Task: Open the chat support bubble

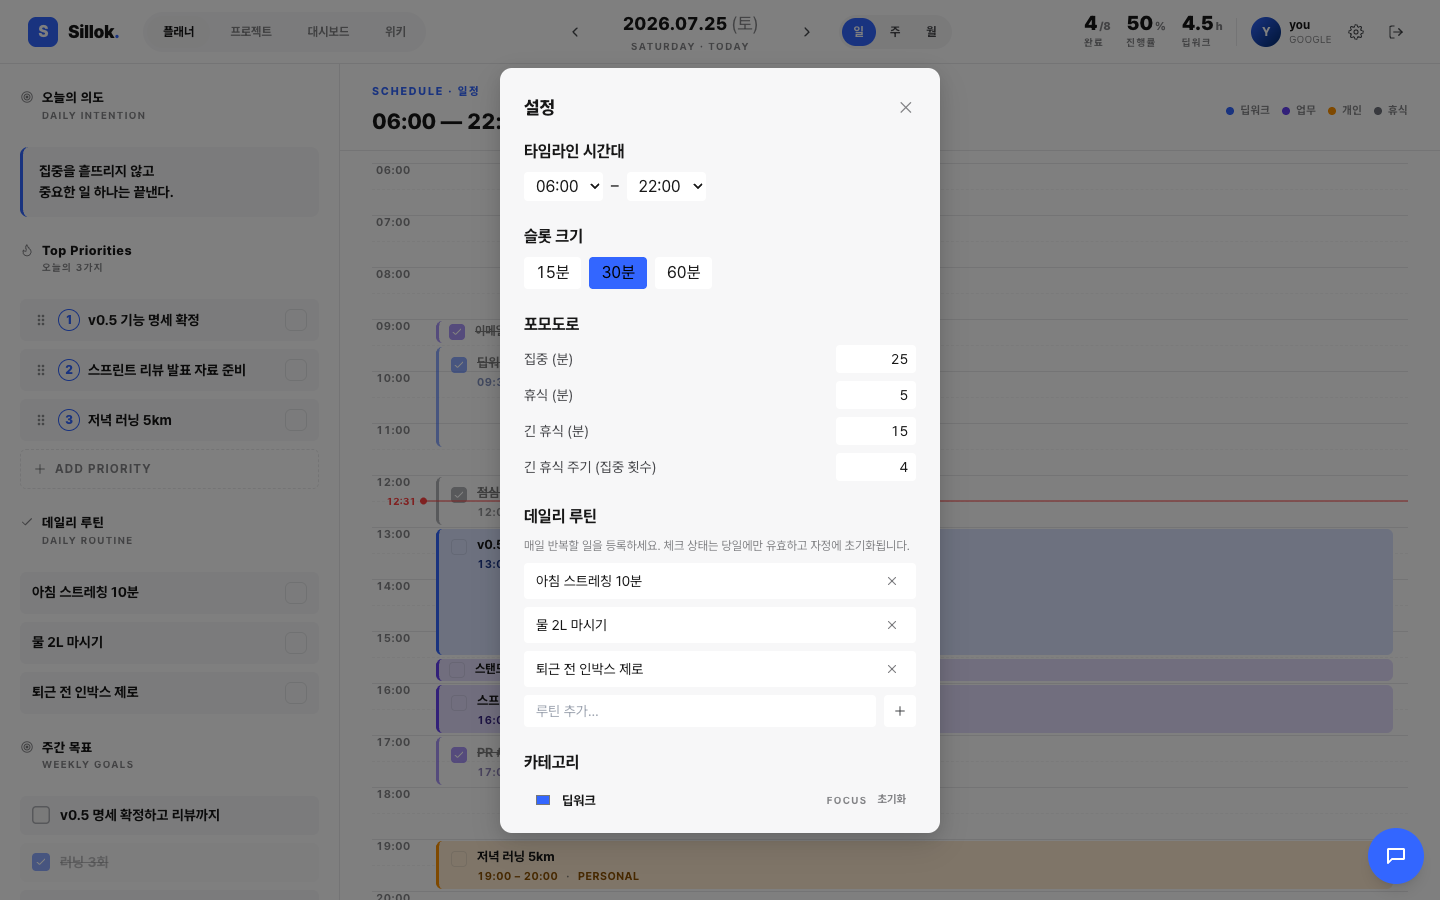Action: (x=1396, y=856)
